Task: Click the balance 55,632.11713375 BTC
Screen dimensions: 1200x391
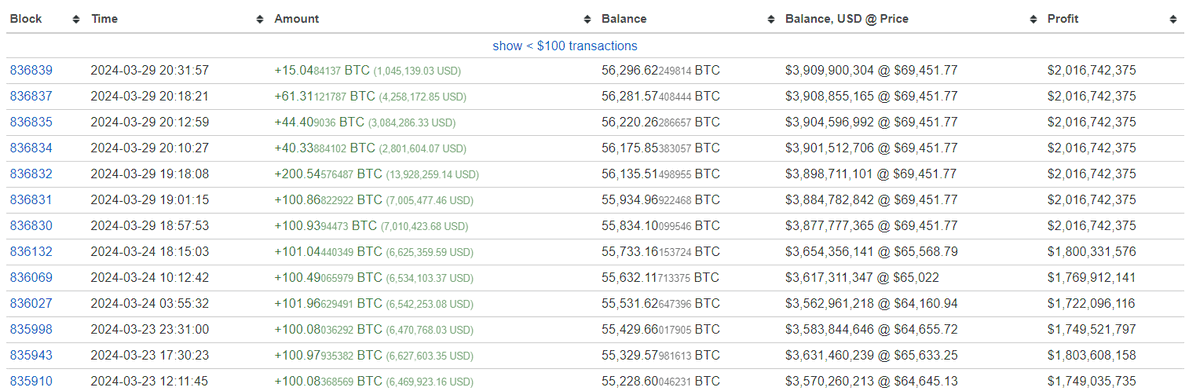Action: [x=661, y=278]
